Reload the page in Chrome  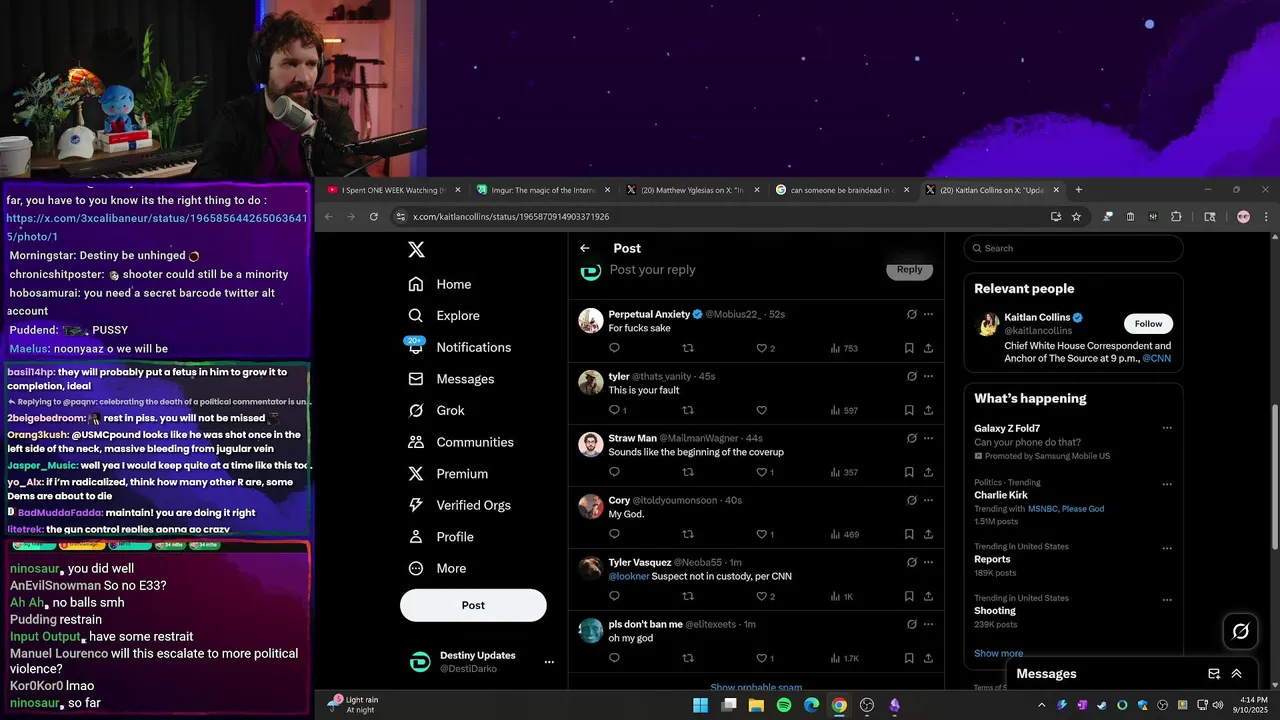(374, 216)
